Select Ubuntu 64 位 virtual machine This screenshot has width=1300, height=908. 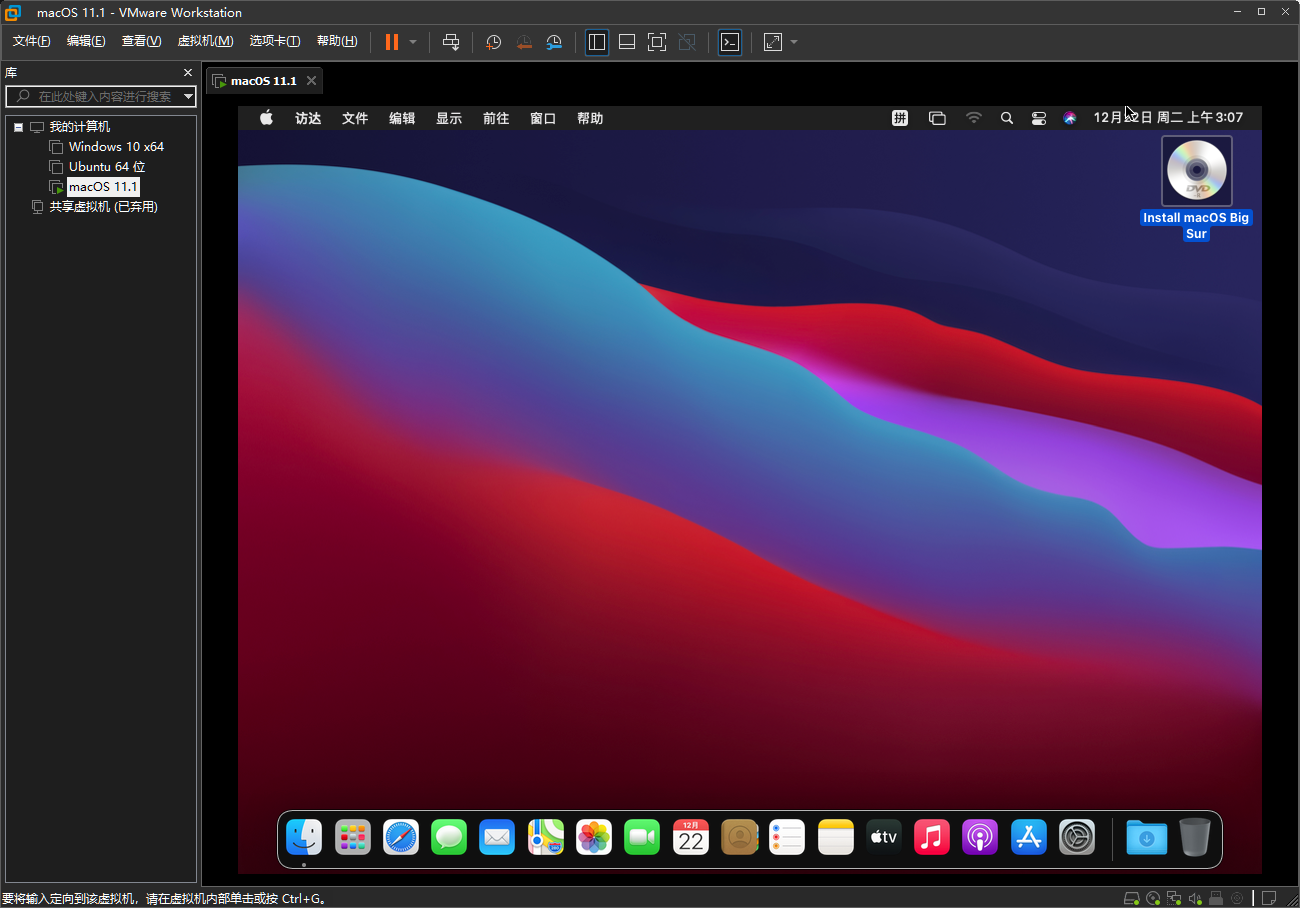[107, 167]
